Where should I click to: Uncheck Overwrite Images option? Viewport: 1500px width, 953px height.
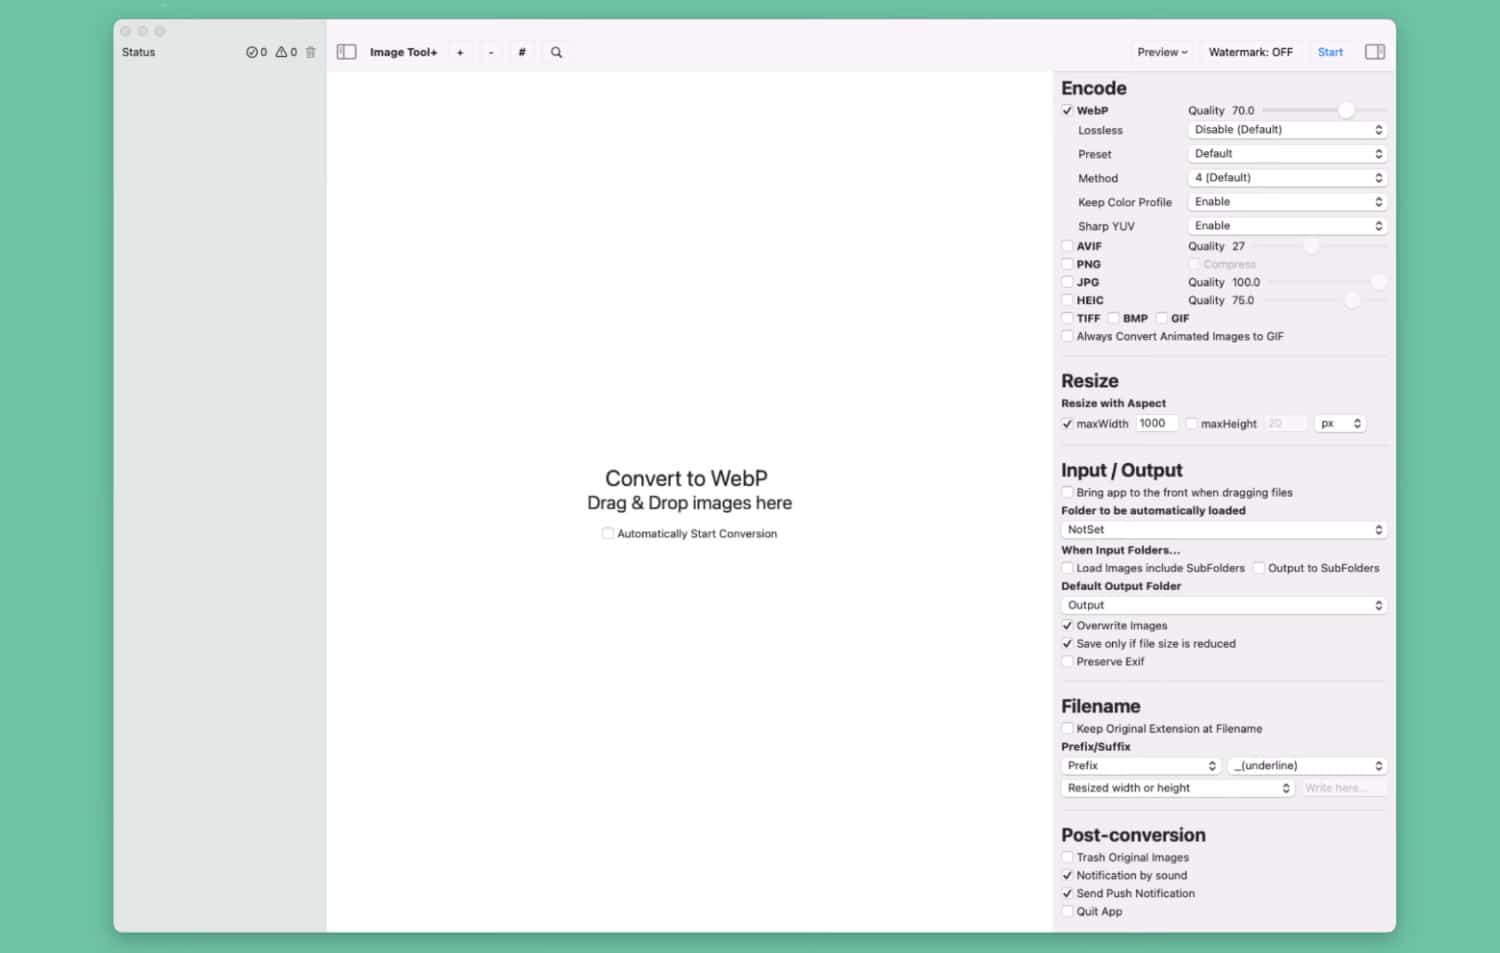point(1067,626)
